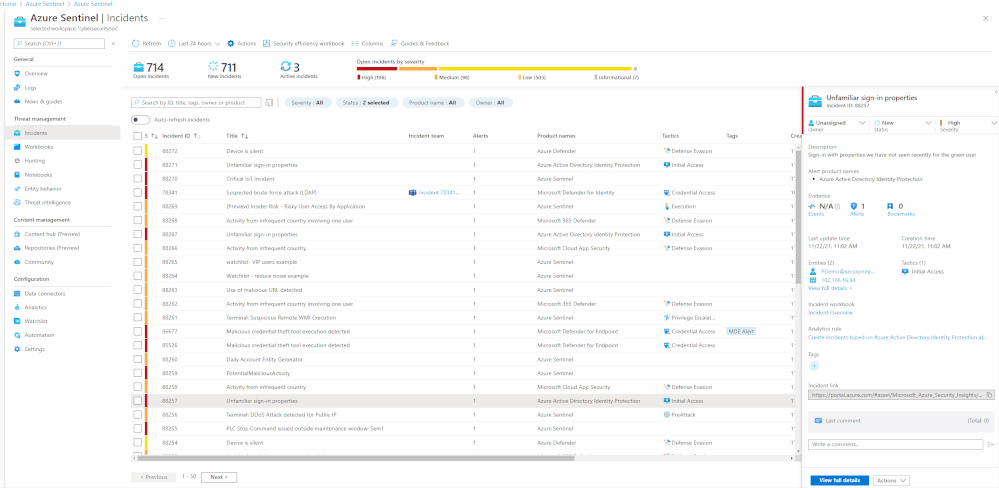Open Status : 2 selected filter
Viewport: 999px width, 488px height.
[366, 103]
